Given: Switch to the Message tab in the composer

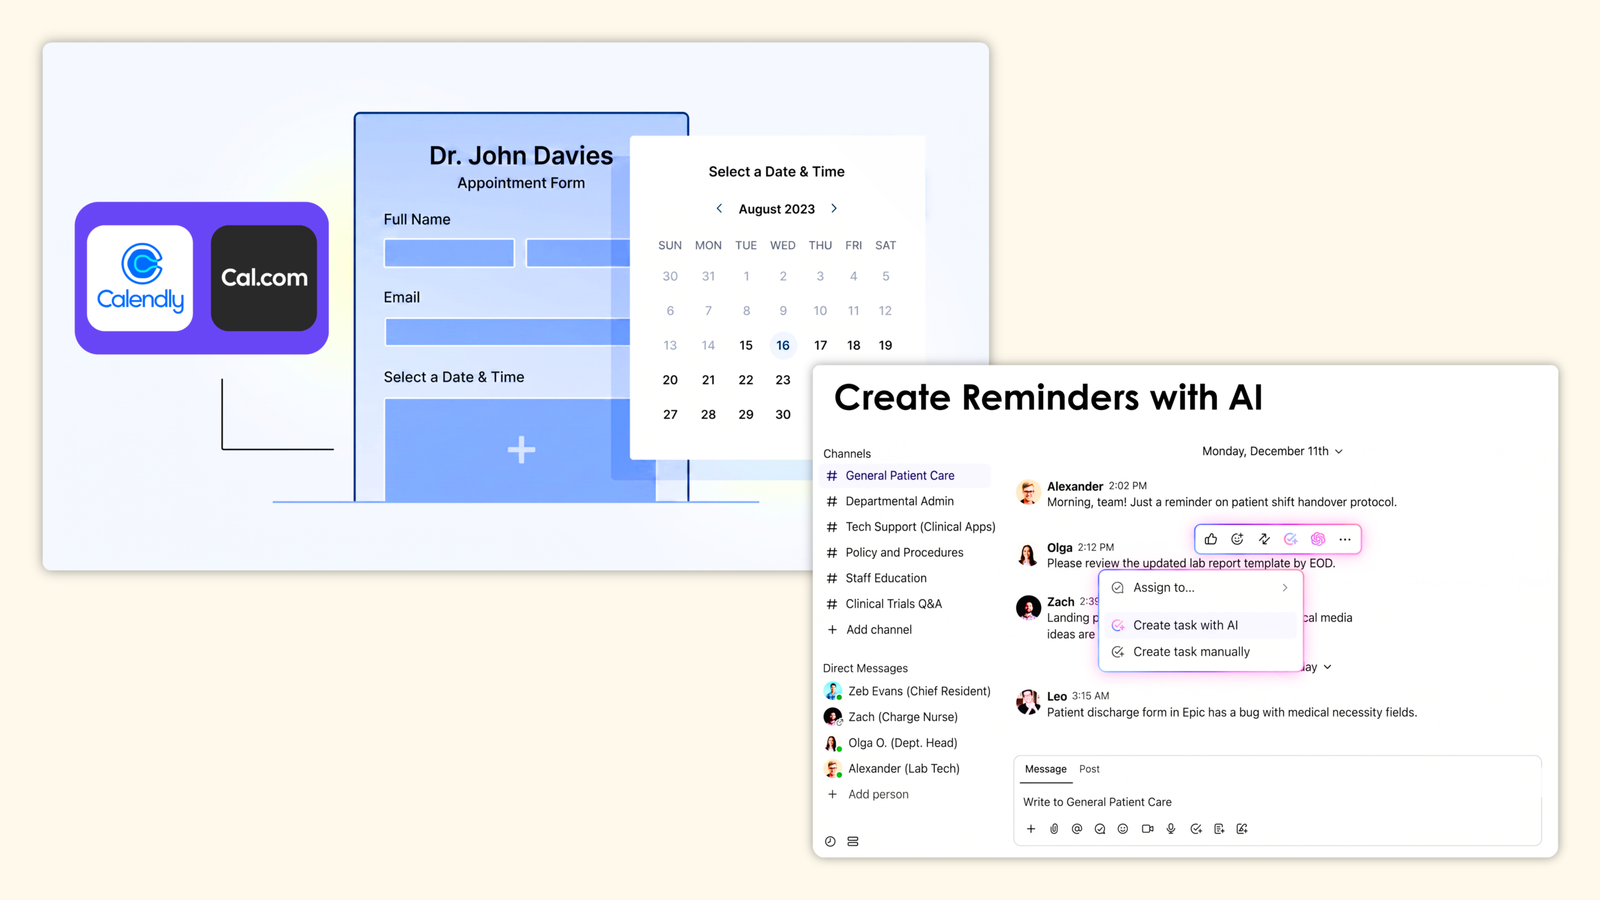Looking at the screenshot, I should pyautogui.click(x=1046, y=769).
